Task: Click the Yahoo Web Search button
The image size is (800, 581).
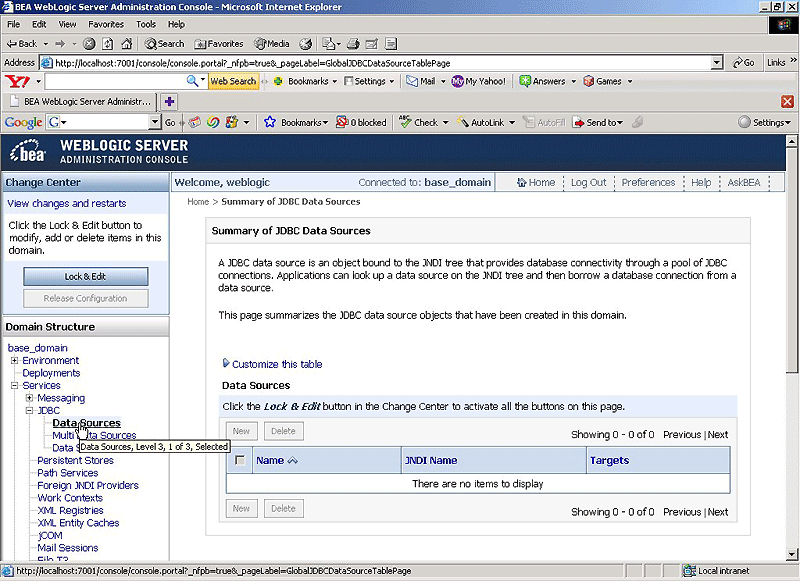Action: pos(233,81)
